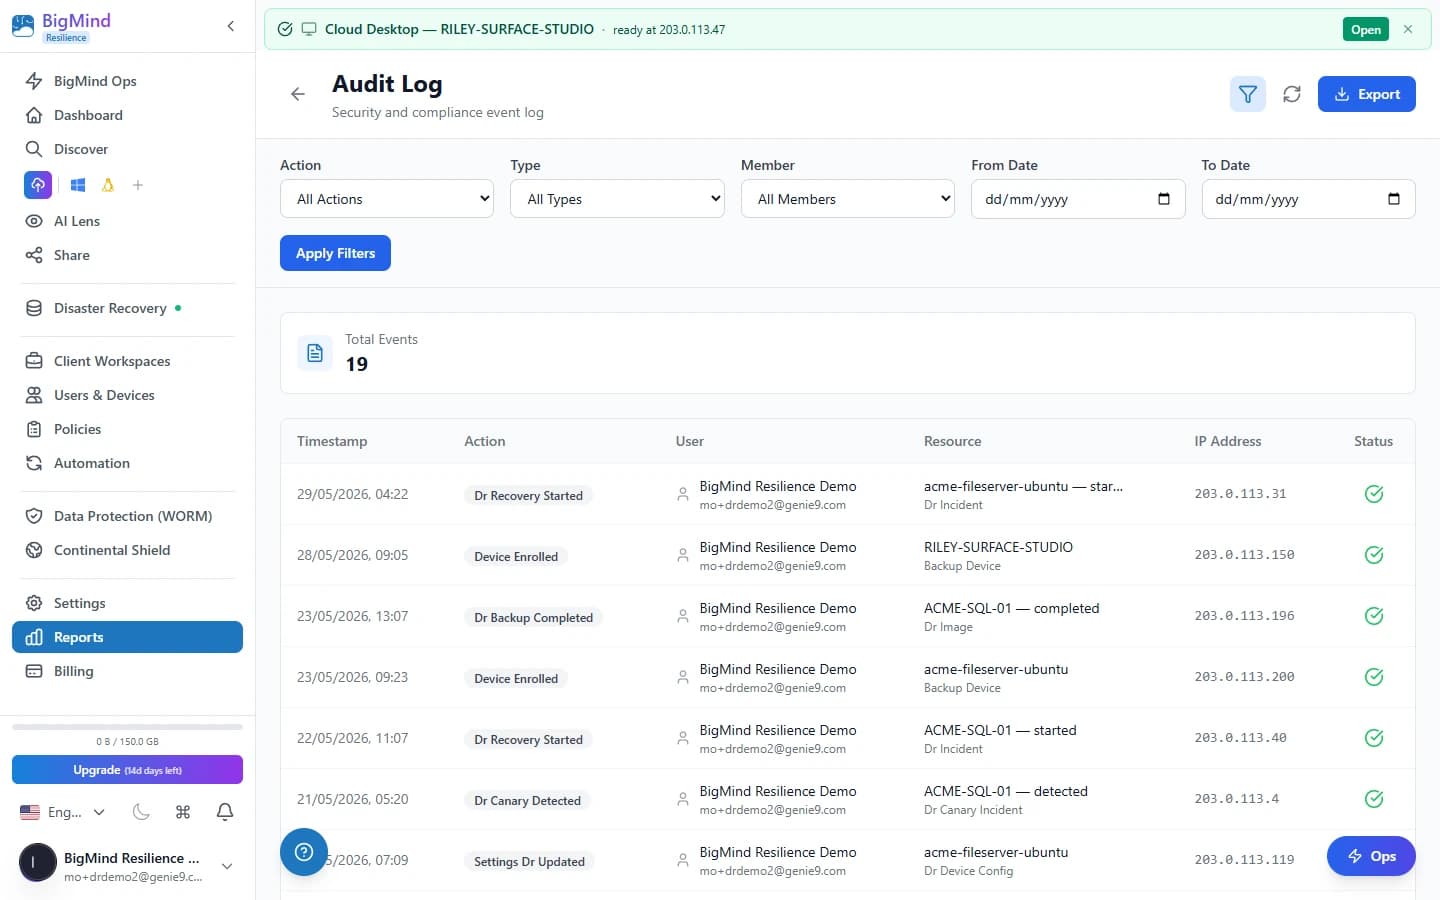This screenshot has width=1440, height=900.
Task: Collapse the sidebar with the chevron icon
Action: coord(231,26)
